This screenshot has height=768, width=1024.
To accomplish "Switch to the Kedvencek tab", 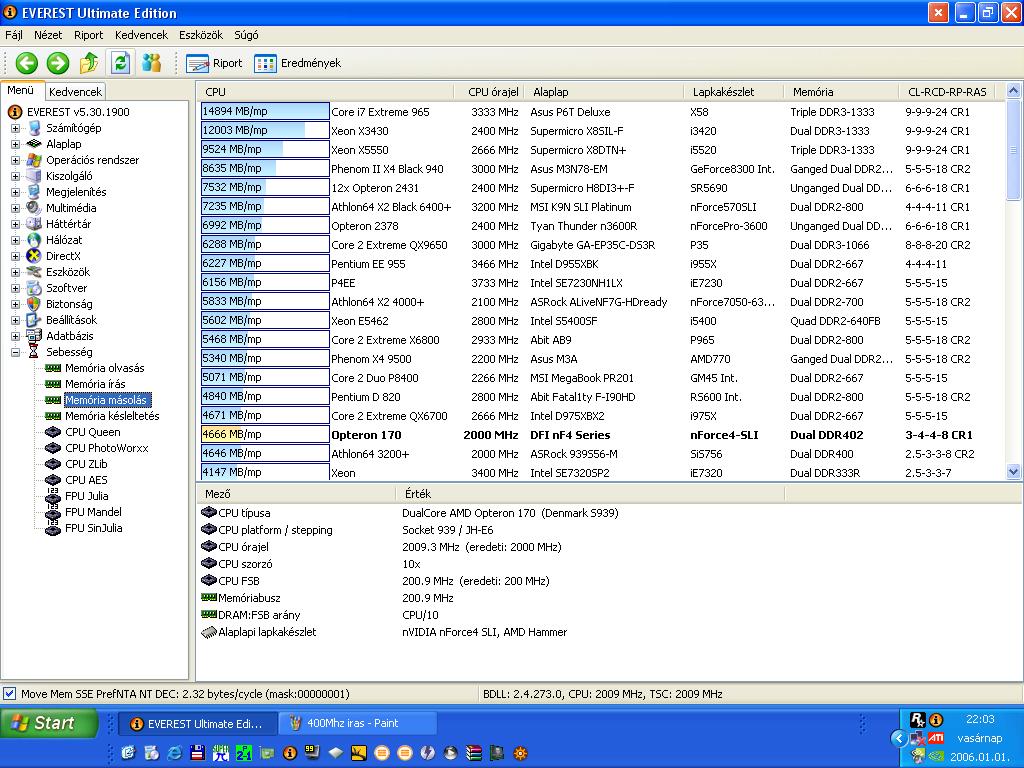I will [x=75, y=92].
